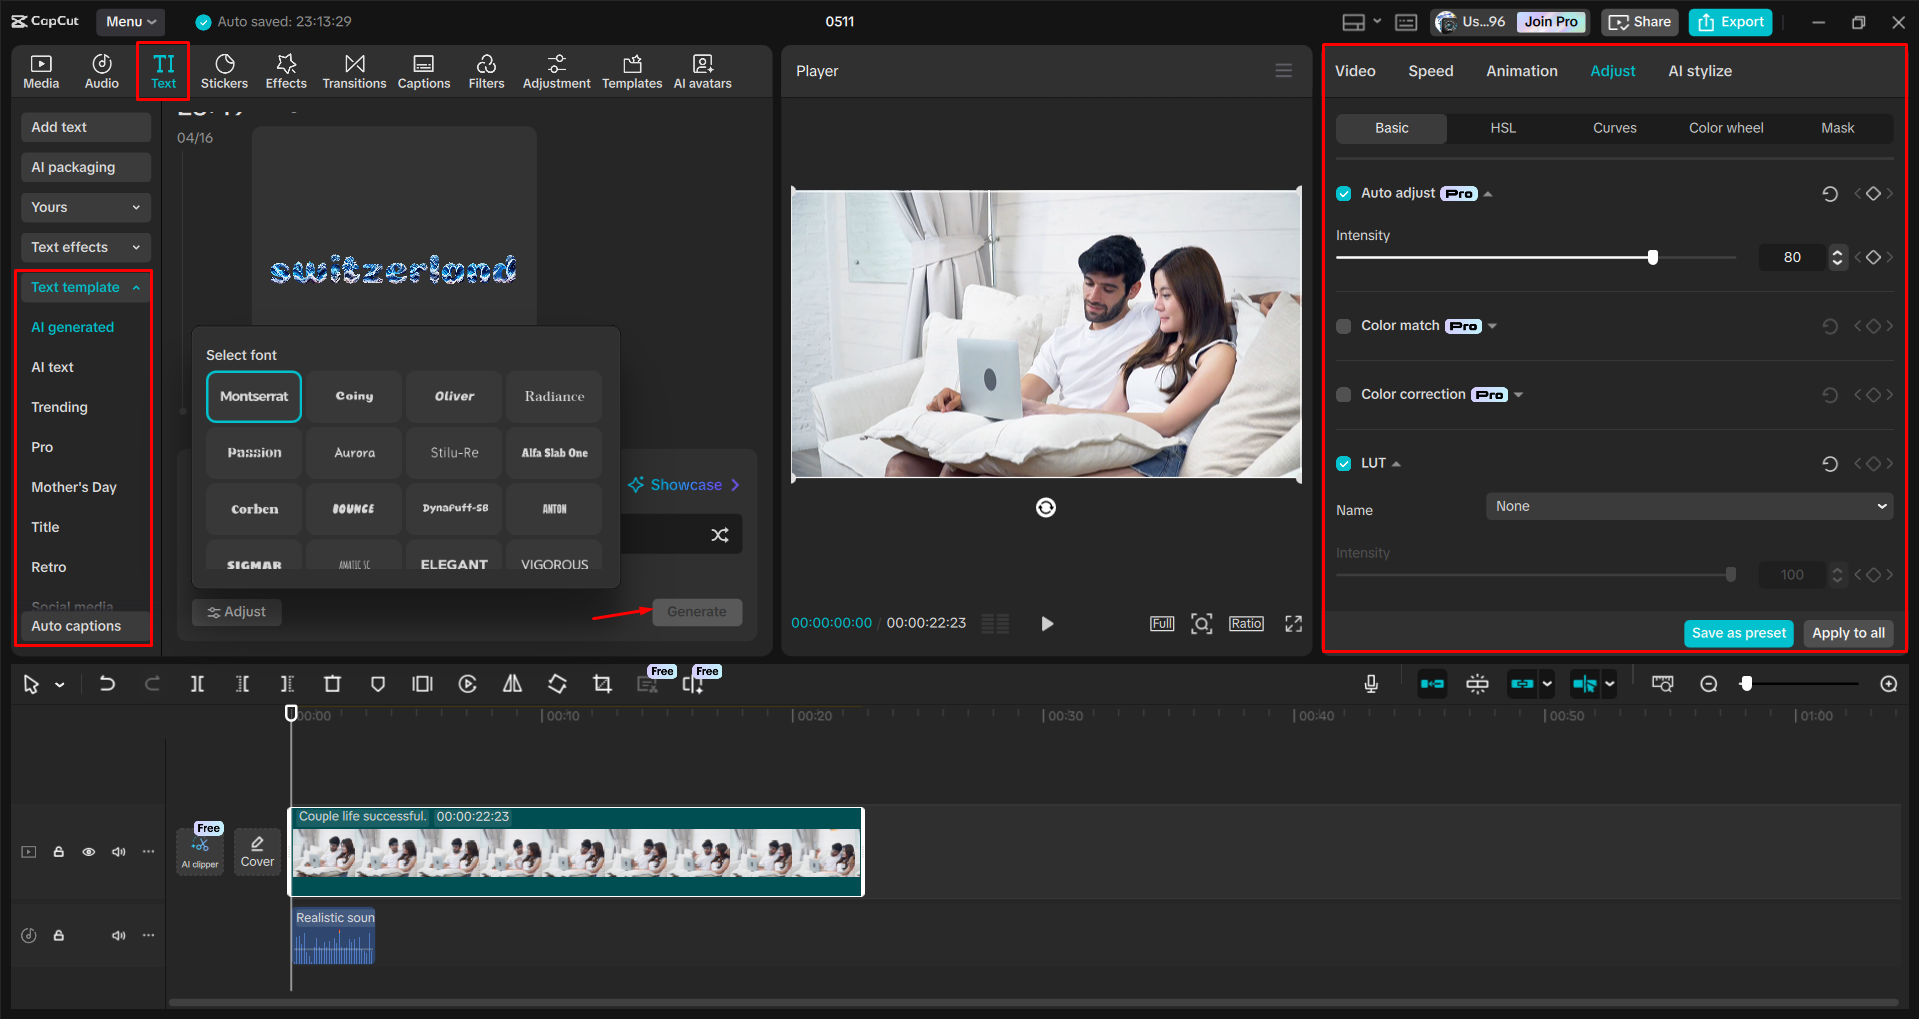Click the Auto adjust Intensity slider handle

(1653, 258)
